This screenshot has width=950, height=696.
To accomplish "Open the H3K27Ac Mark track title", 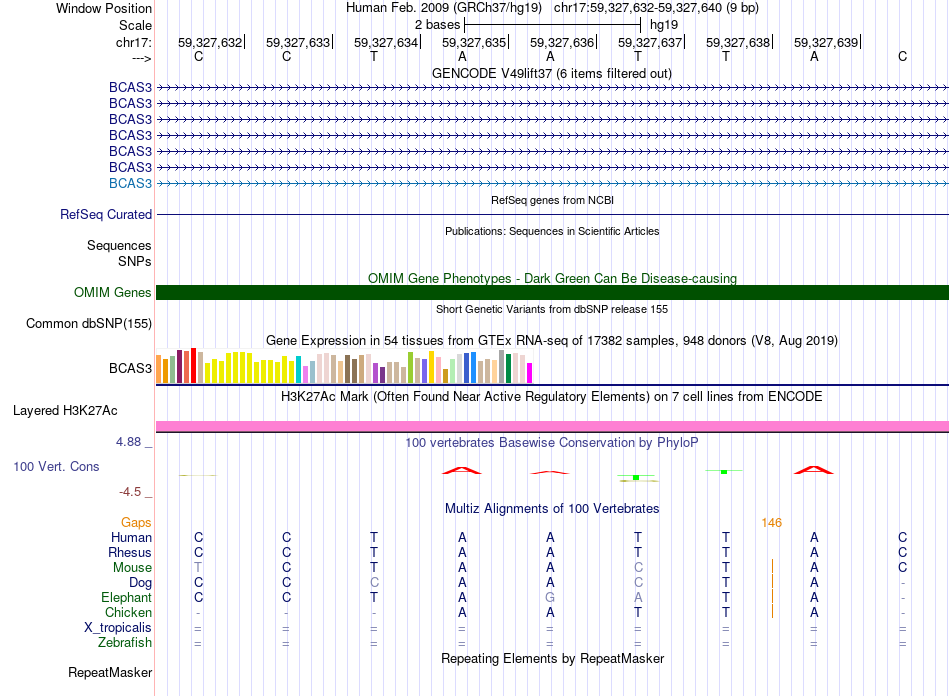I will [551, 397].
